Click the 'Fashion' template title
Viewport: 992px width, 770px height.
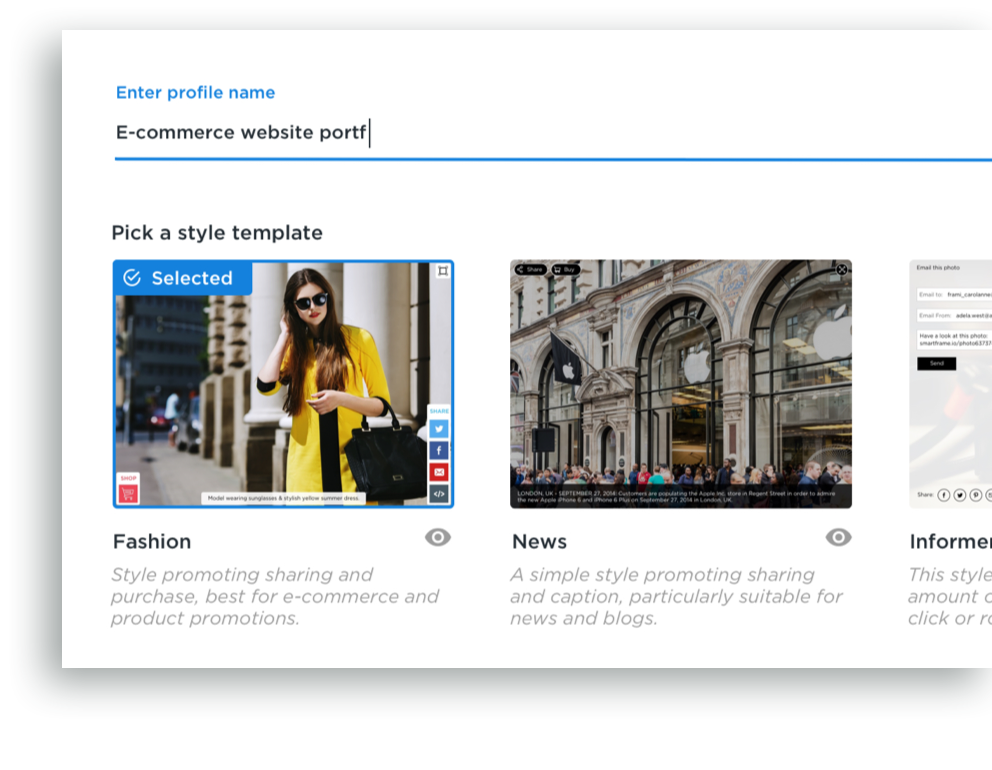(x=152, y=542)
